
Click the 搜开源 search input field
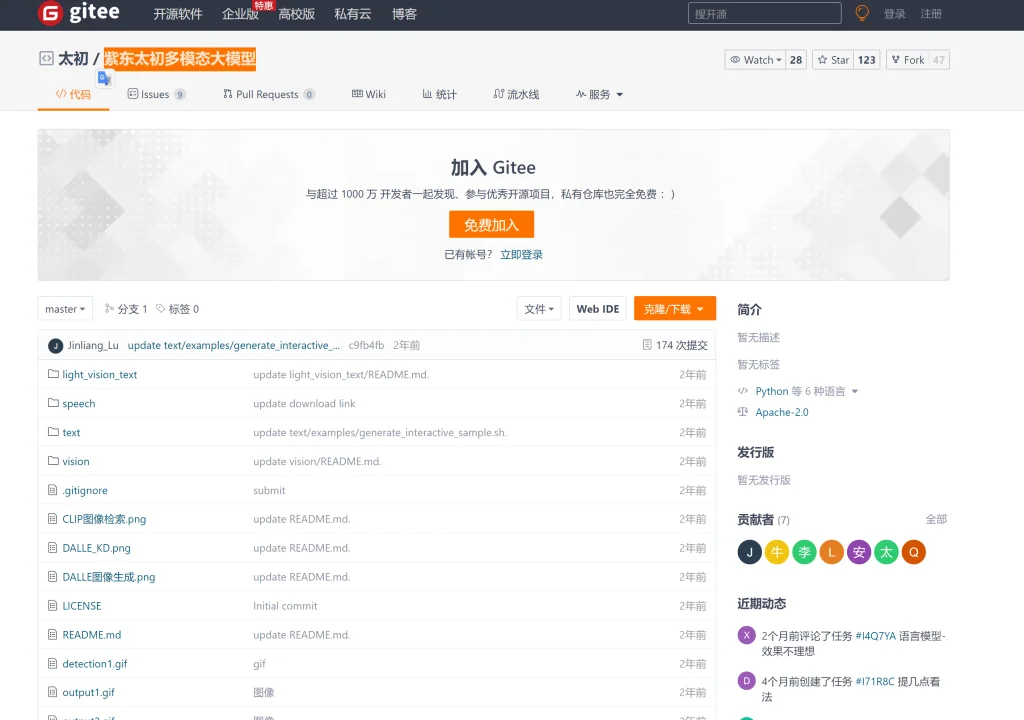765,13
